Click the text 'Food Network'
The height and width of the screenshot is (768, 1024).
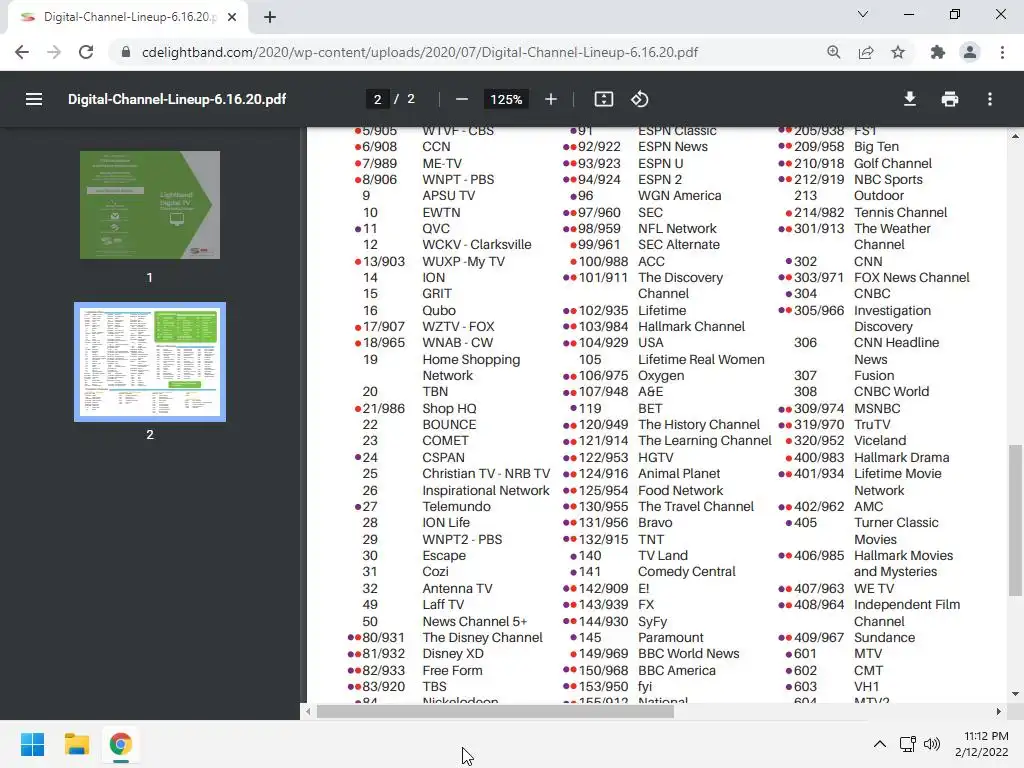pos(680,490)
